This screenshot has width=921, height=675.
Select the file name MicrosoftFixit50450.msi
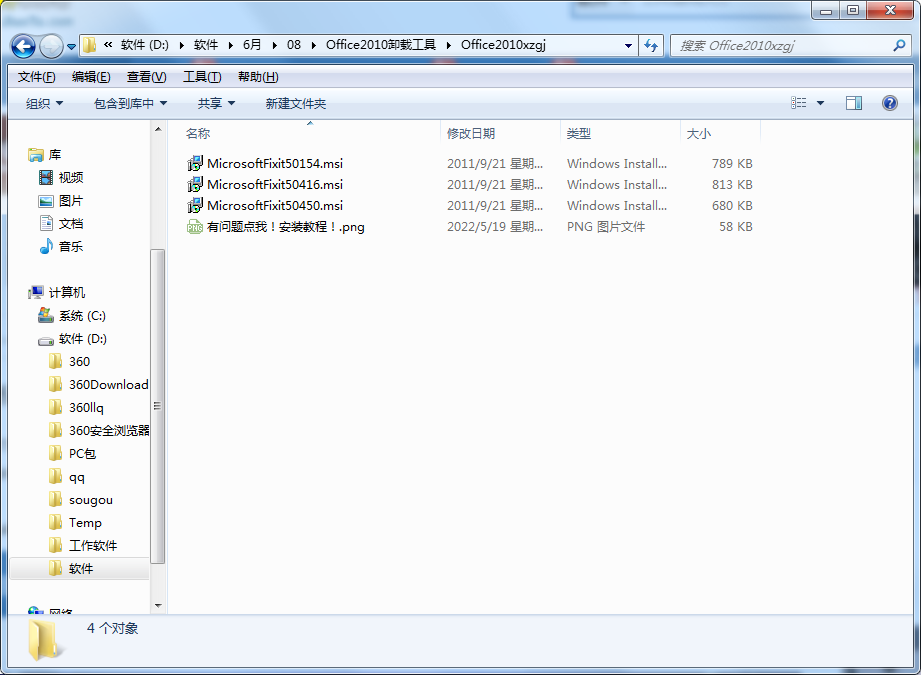coord(275,206)
